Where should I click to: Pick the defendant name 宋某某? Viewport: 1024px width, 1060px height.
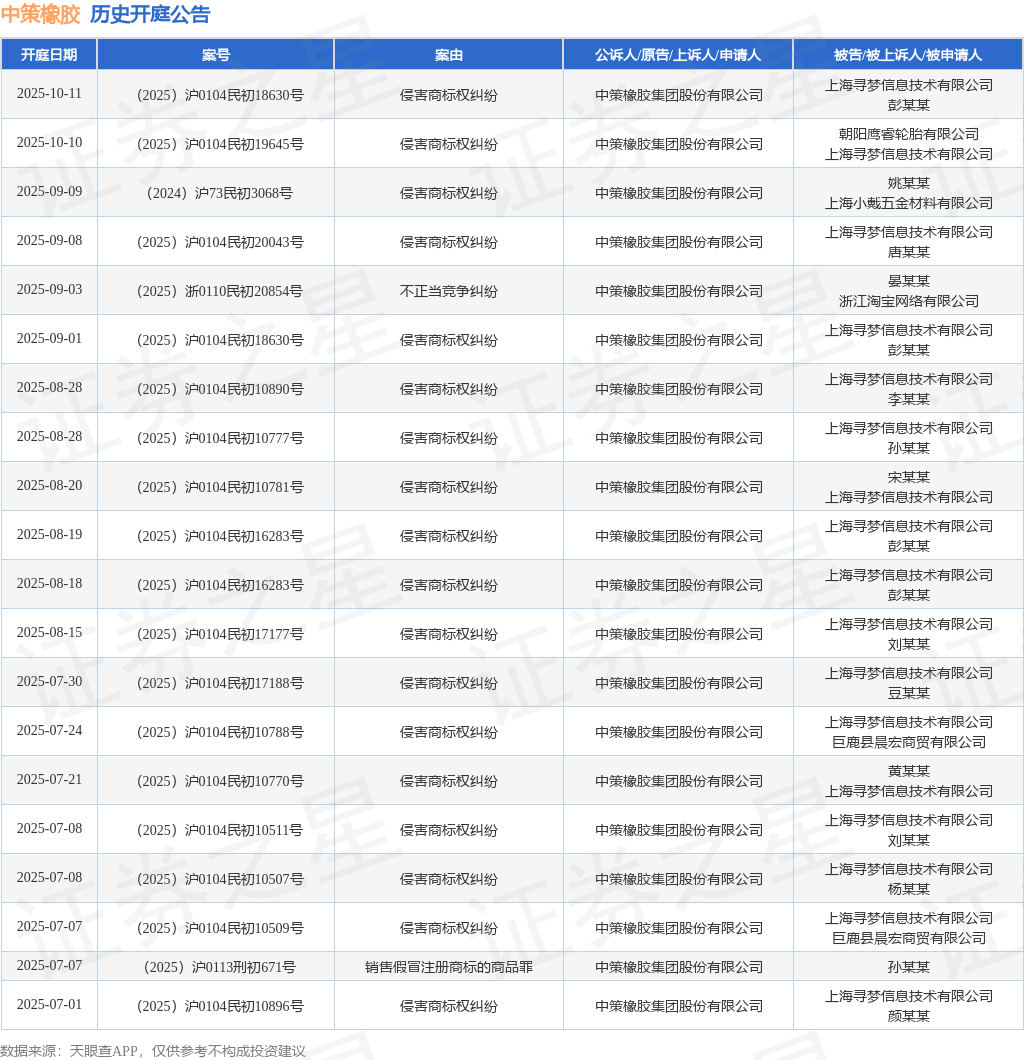(908, 477)
